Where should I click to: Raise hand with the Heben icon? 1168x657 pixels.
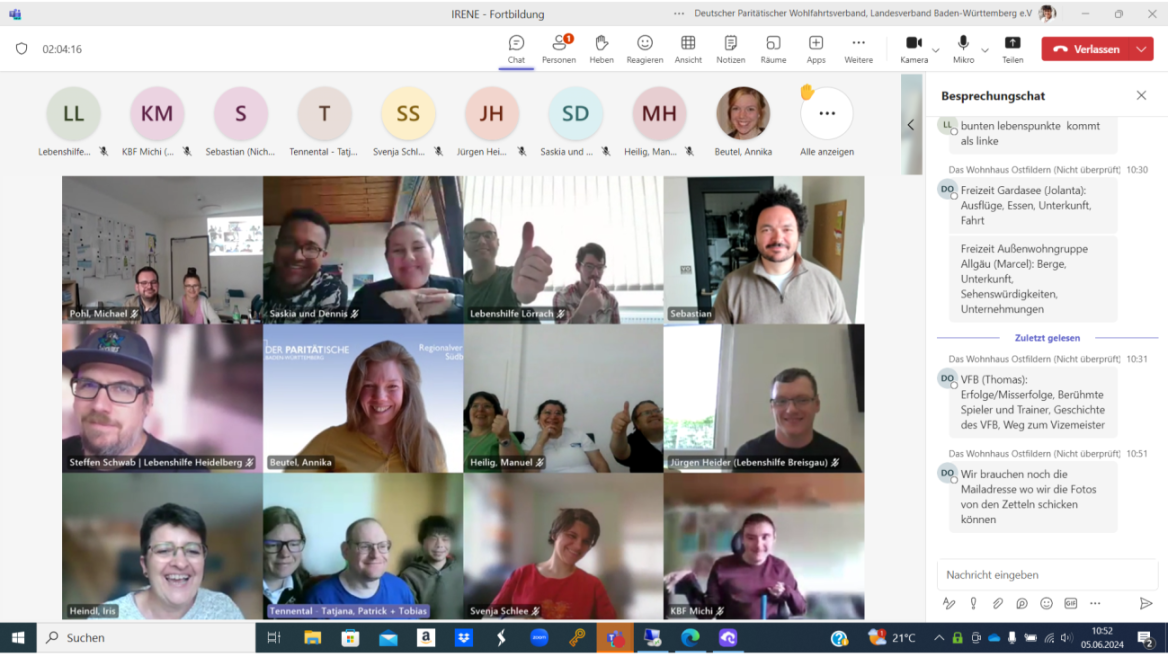pyautogui.click(x=601, y=43)
